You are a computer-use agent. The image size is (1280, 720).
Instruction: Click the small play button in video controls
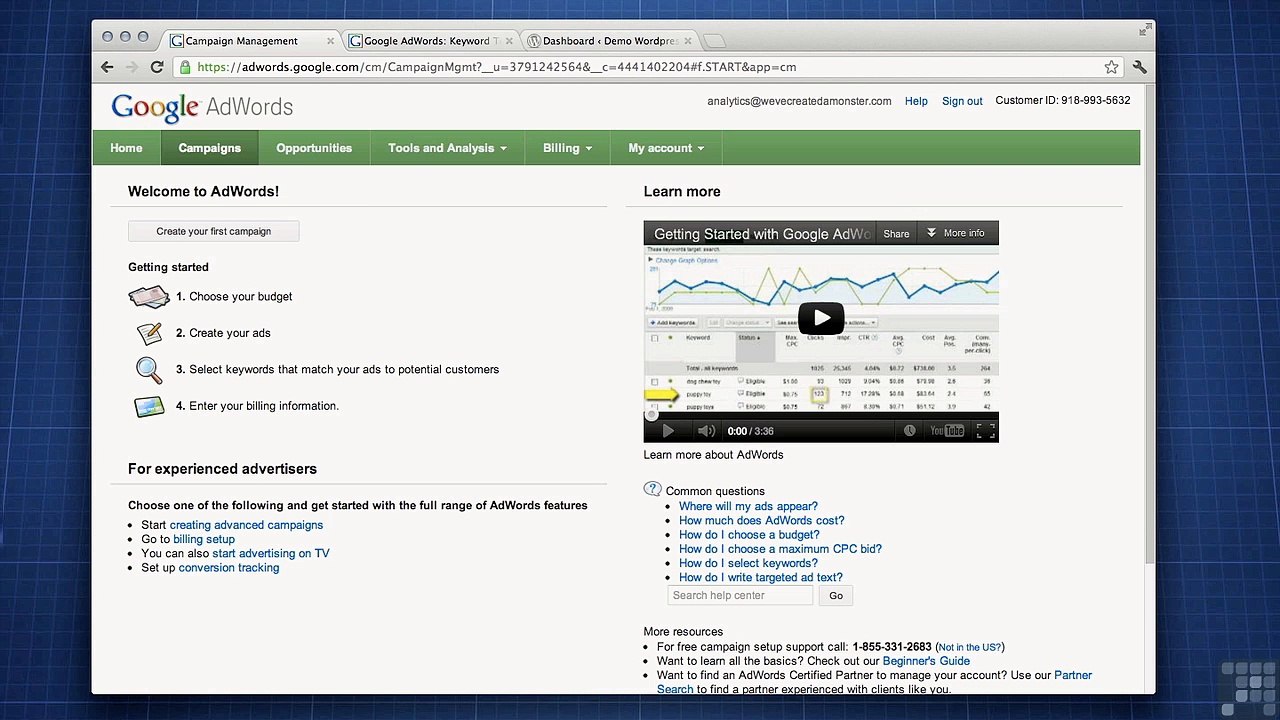668,431
